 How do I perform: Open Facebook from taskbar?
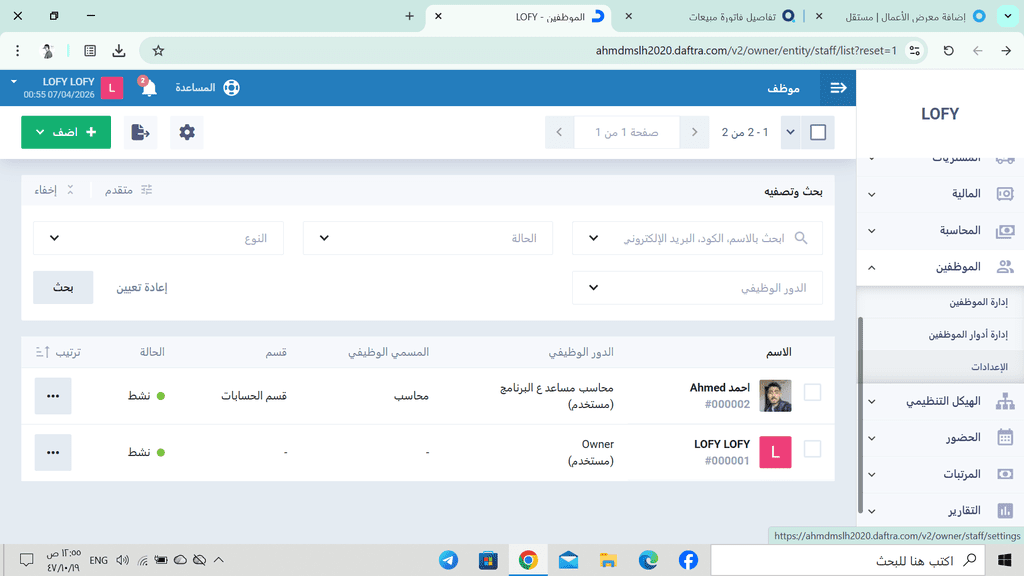[x=688, y=560]
